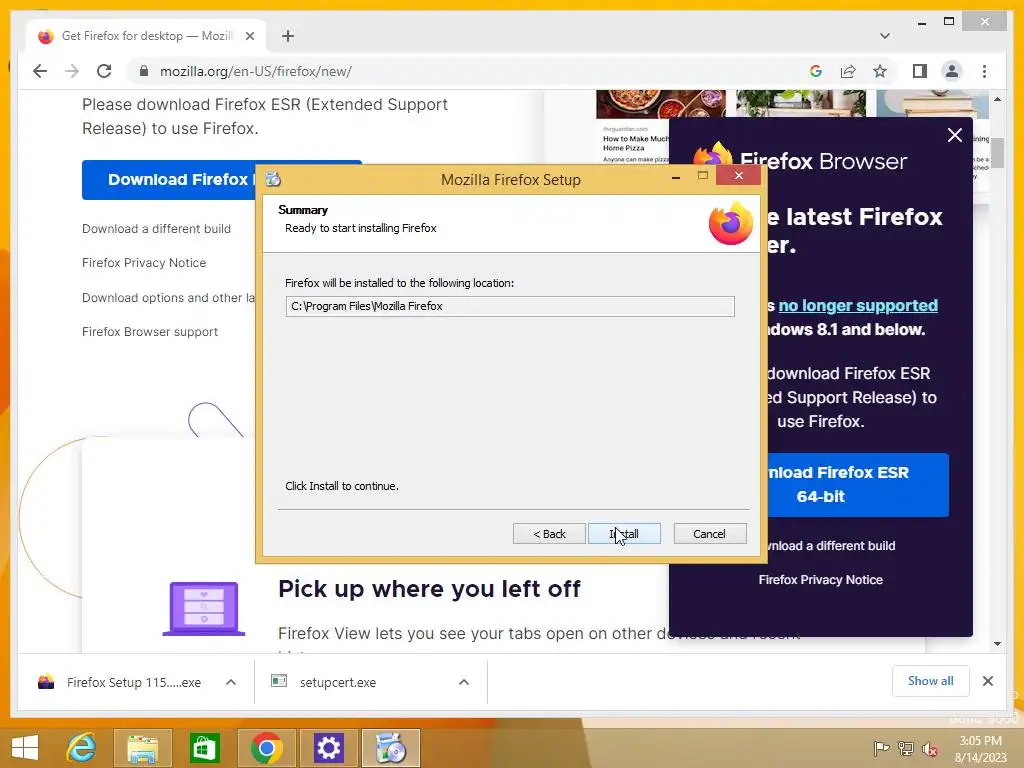Click the purple laptop illustration
This screenshot has height=768, width=1024.
[204, 608]
